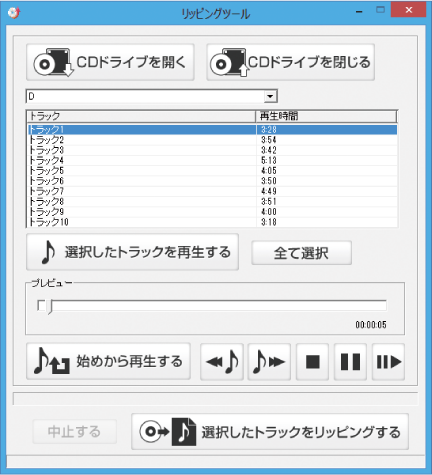This screenshot has width=432, height=475.
Task: Click the rewind note icon button
Action: 222,362
